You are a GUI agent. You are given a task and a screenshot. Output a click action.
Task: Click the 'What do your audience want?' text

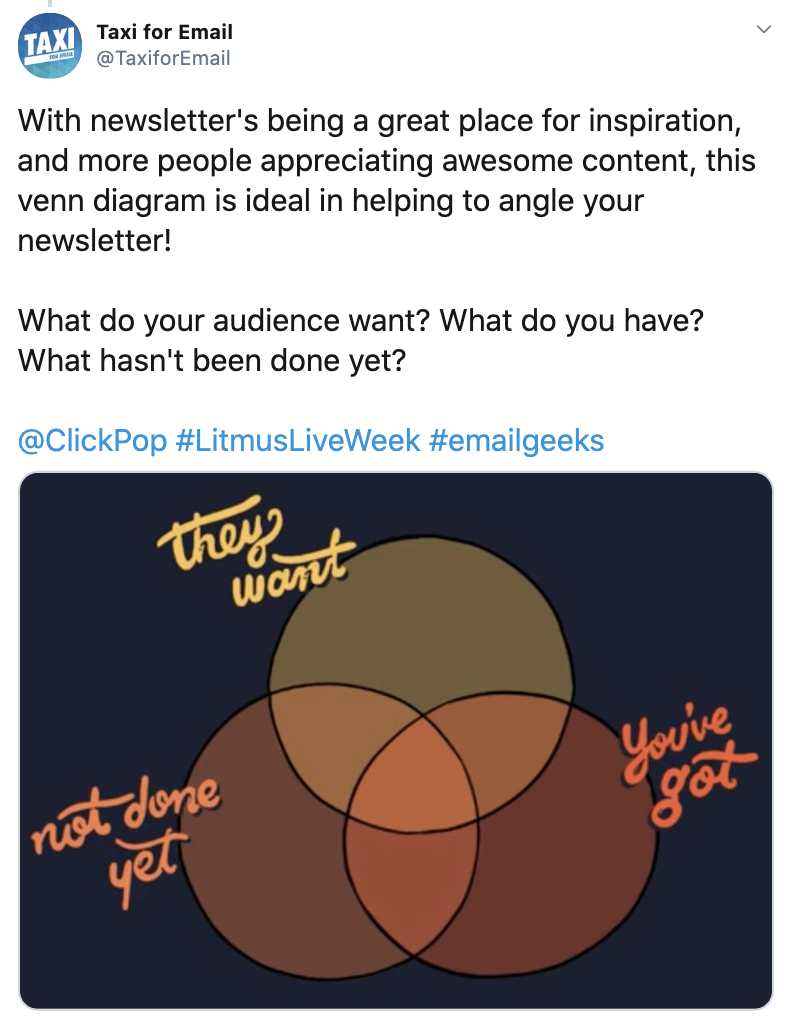coord(224,320)
